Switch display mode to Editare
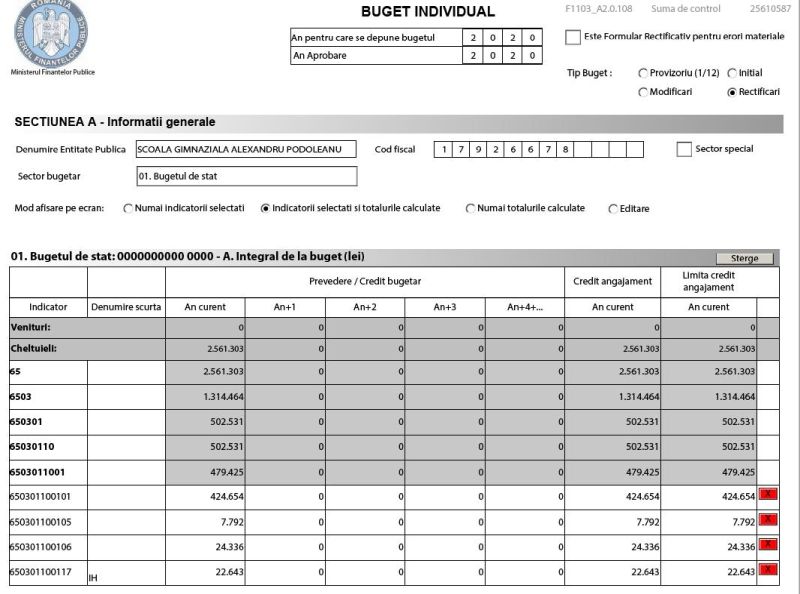 (x=613, y=209)
